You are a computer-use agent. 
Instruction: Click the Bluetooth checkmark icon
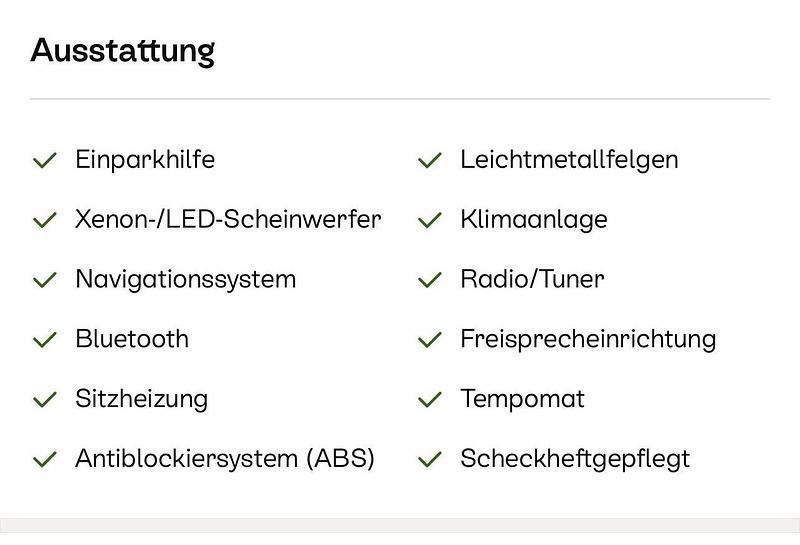pos(45,340)
